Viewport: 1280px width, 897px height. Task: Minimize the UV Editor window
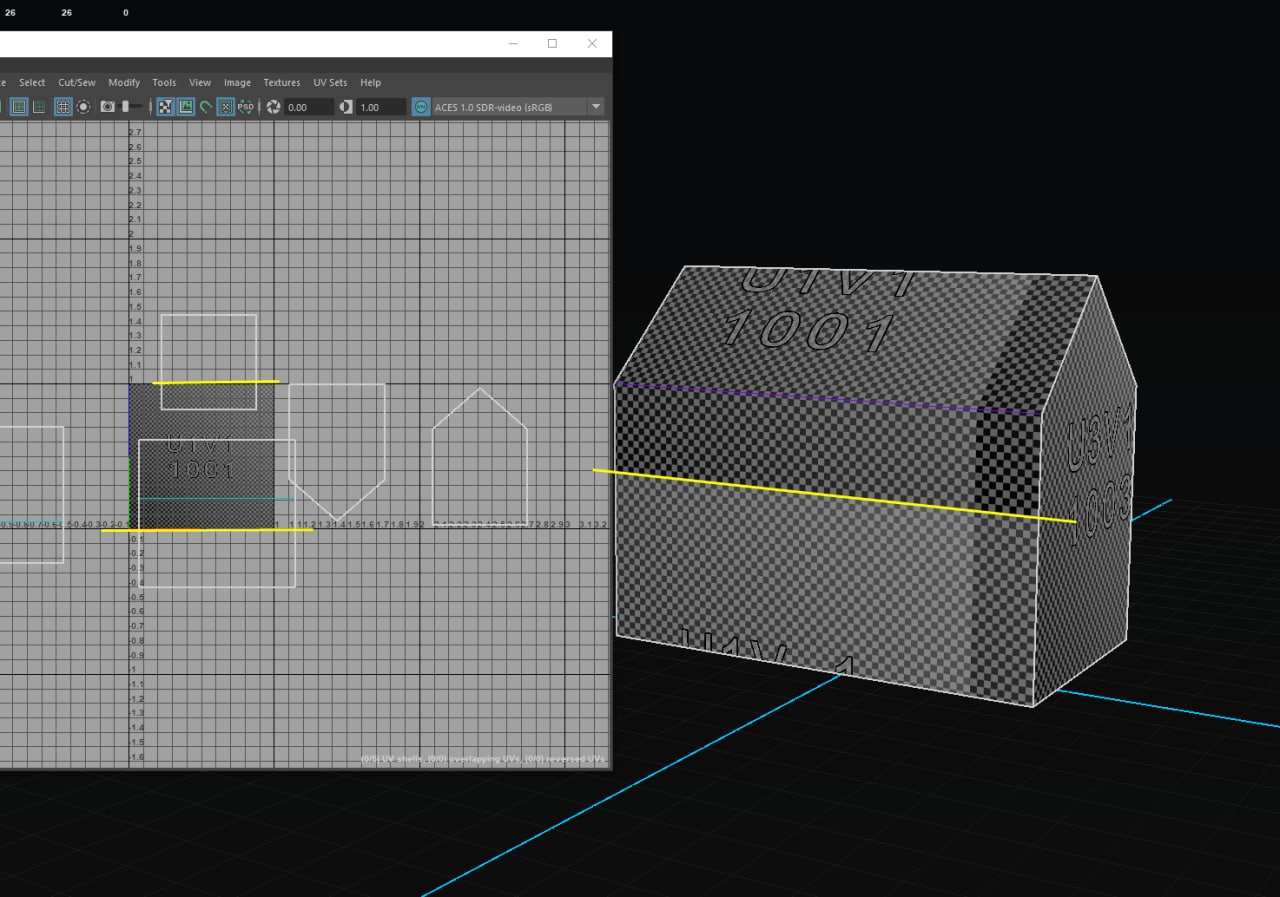coord(513,44)
